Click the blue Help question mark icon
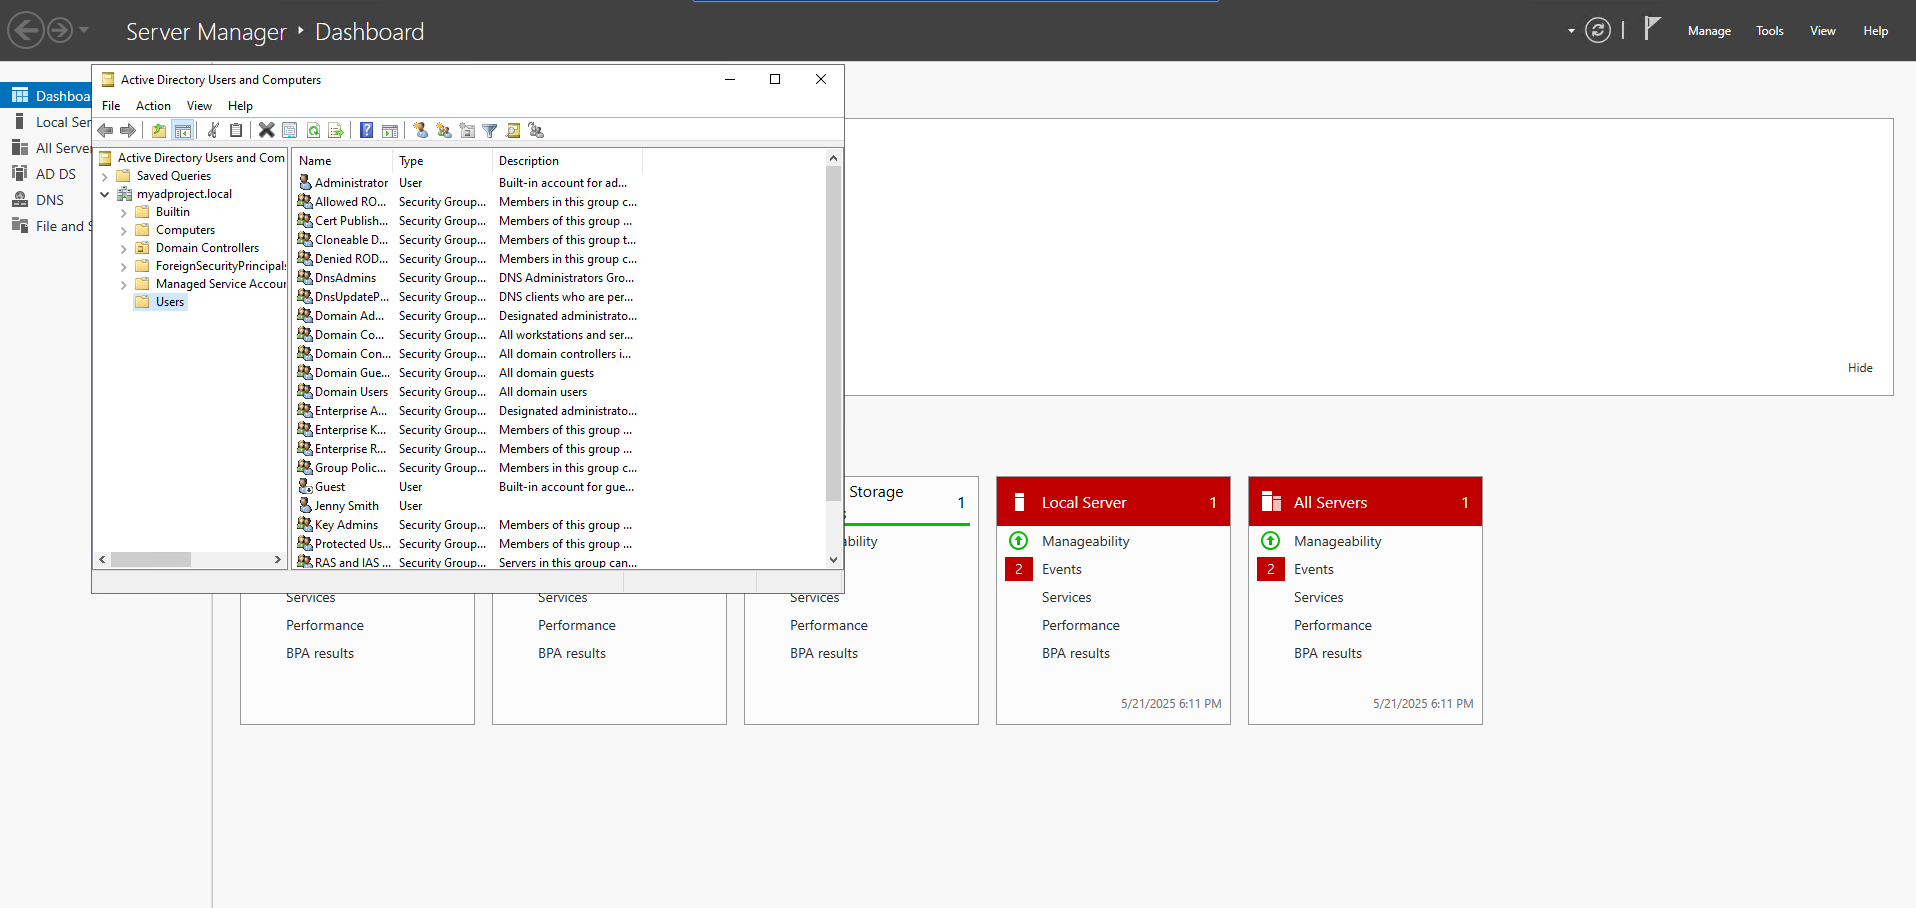This screenshot has height=908, width=1916. [x=367, y=130]
